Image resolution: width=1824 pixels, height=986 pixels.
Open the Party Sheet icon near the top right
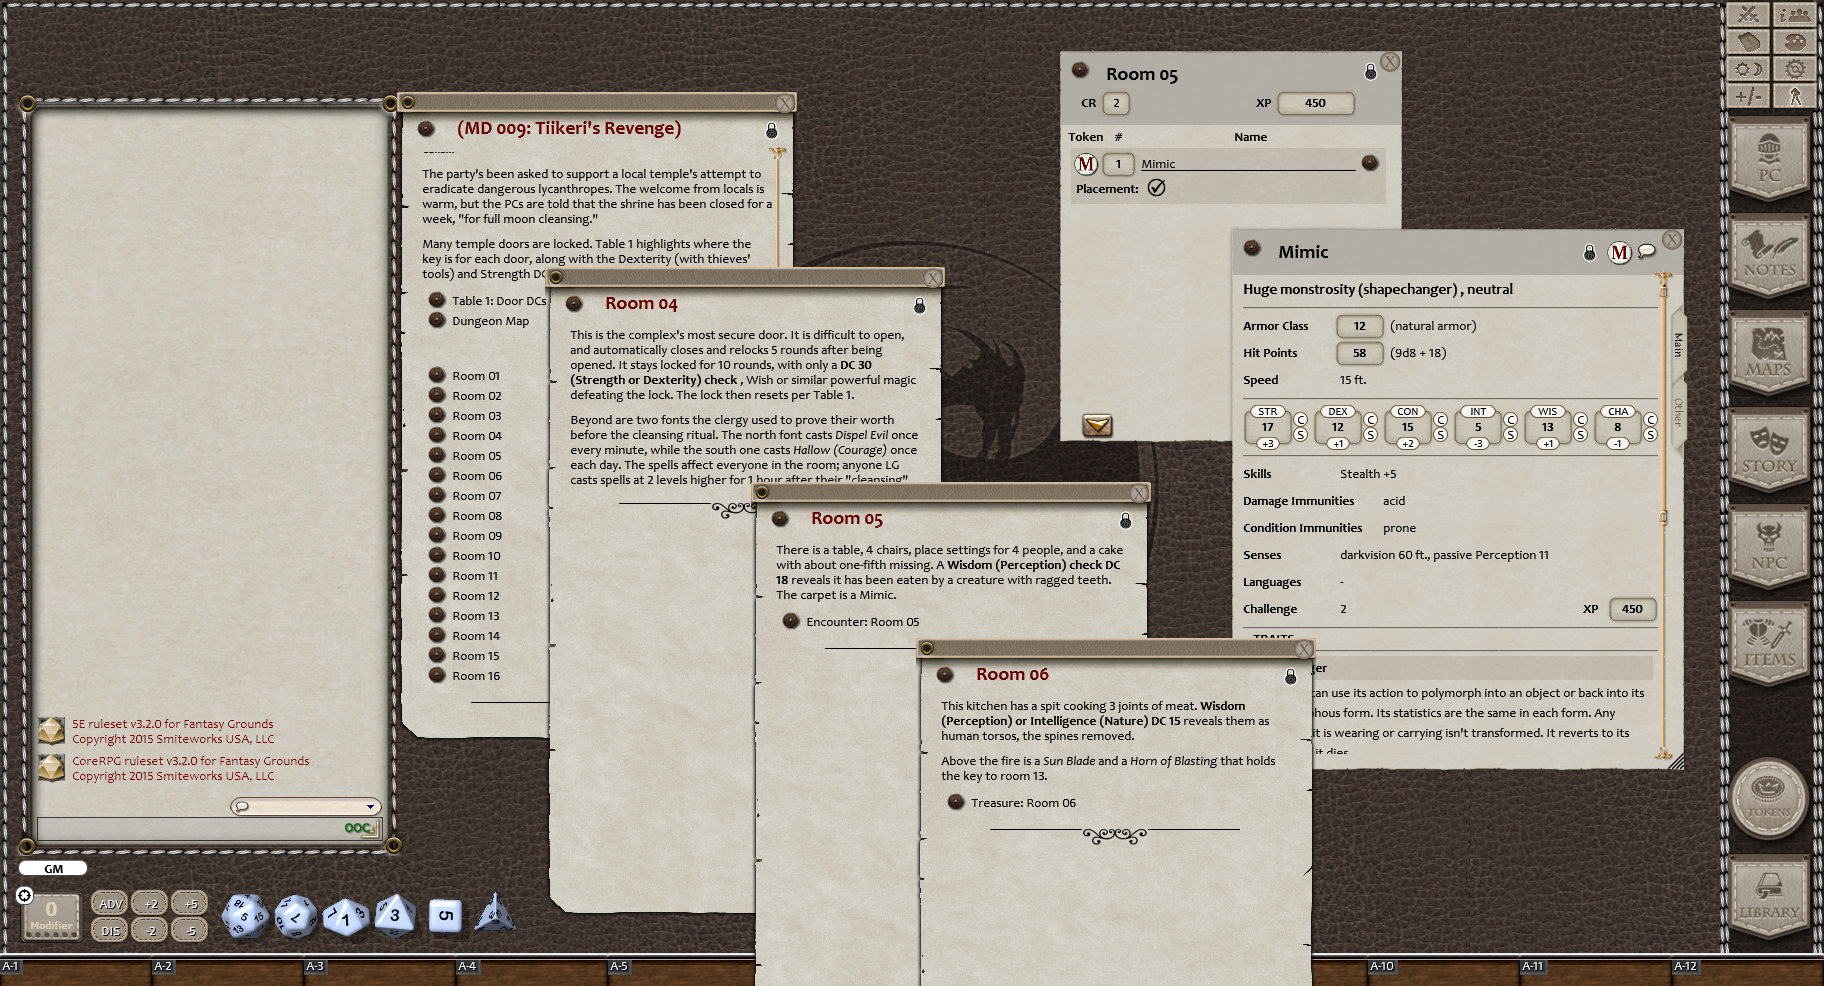1795,15
